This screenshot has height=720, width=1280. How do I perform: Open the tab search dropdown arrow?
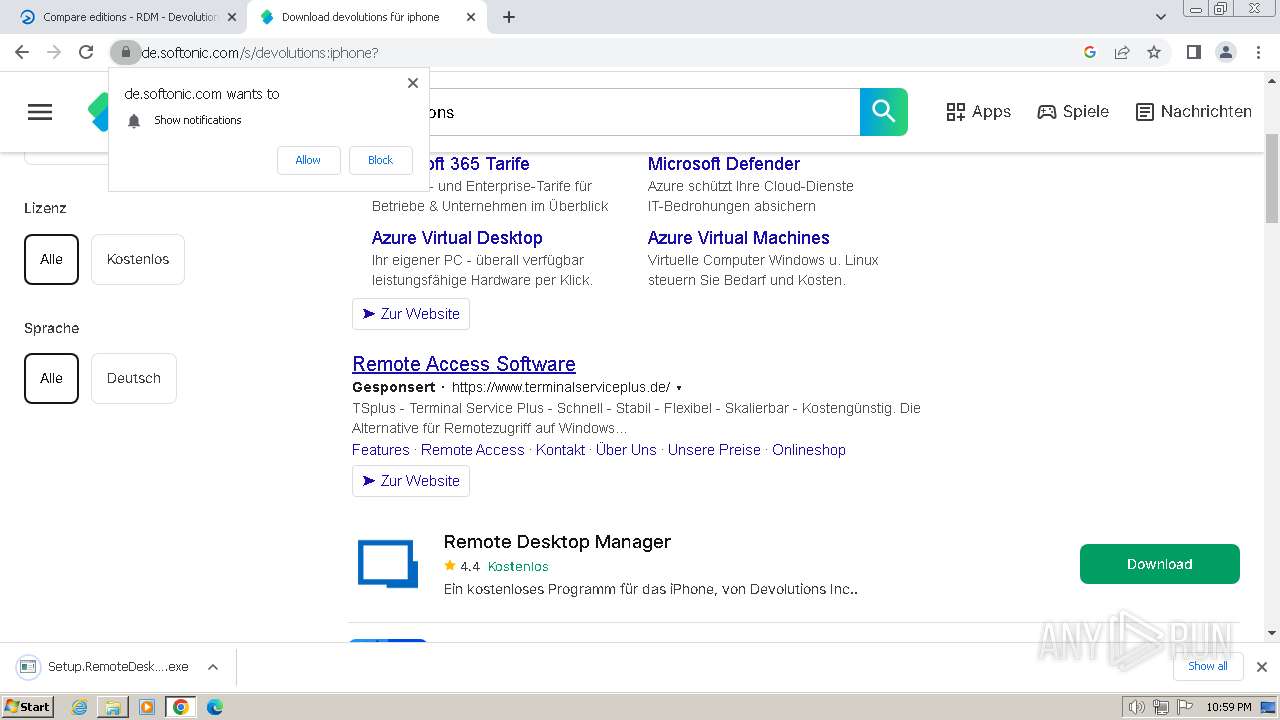pyautogui.click(x=1161, y=17)
